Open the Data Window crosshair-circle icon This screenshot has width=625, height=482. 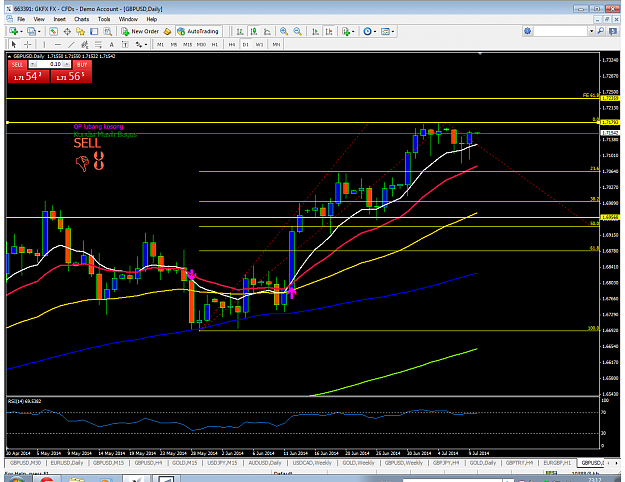point(67,31)
